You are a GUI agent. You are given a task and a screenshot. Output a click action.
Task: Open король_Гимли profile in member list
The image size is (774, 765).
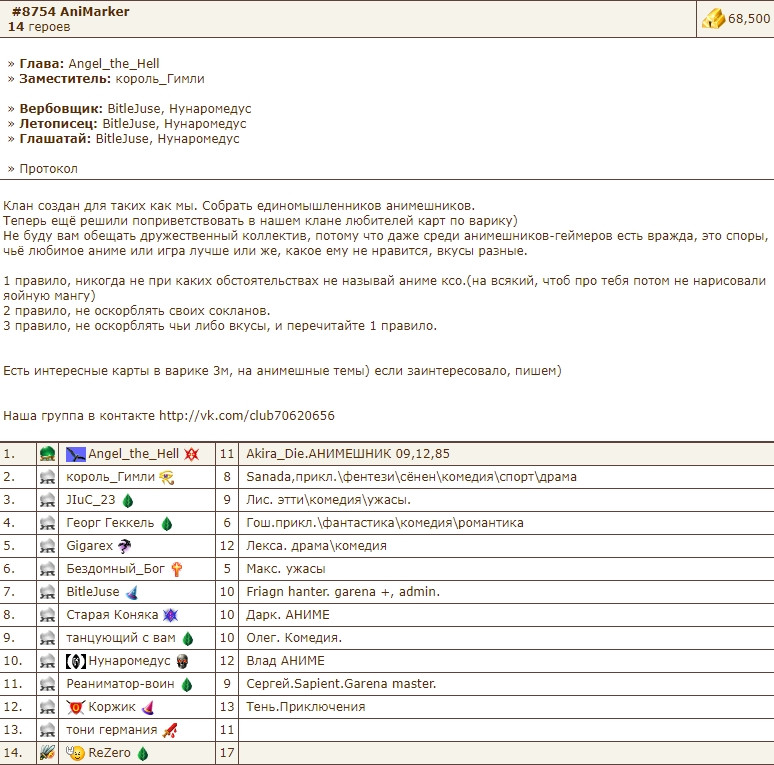[x=111, y=477]
